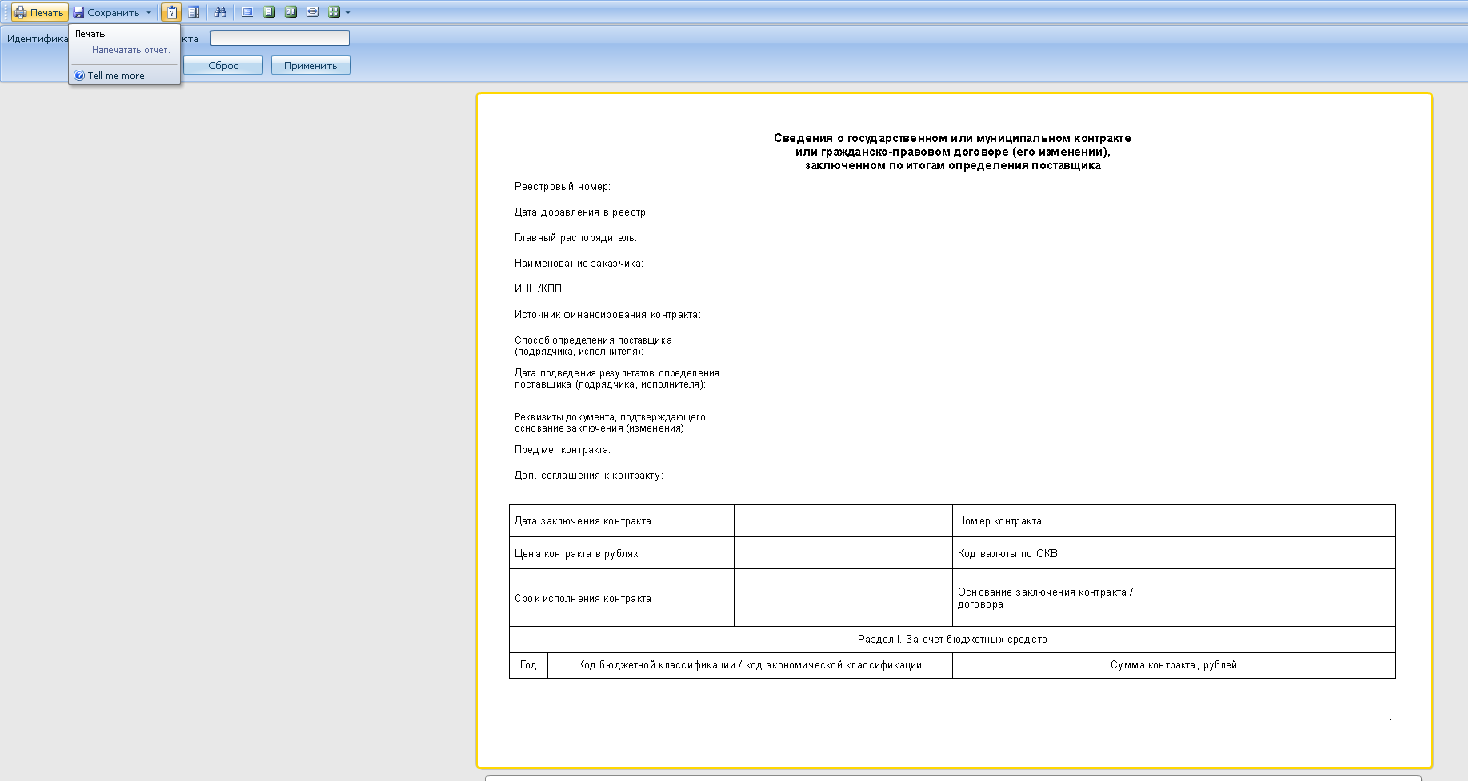Click 'Раздел I. За счет бюджетных средств' row
The height and width of the screenshot is (781, 1468).
(x=952, y=639)
